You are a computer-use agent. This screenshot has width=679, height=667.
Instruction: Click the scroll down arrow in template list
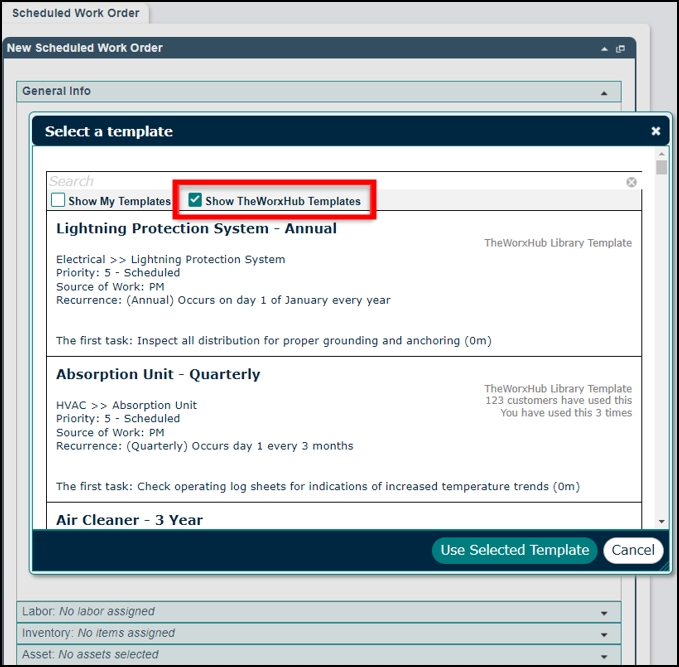[x=661, y=521]
